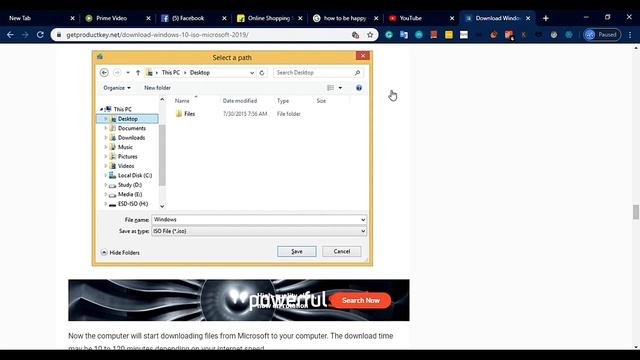640x360 pixels.
Task: Open a new browser tab
Action: (x=546, y=18)
